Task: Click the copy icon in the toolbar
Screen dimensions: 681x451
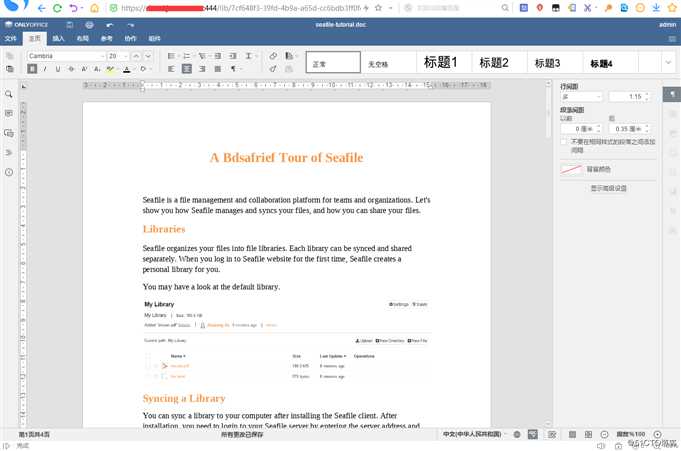Action: click(x=10, y=56)
